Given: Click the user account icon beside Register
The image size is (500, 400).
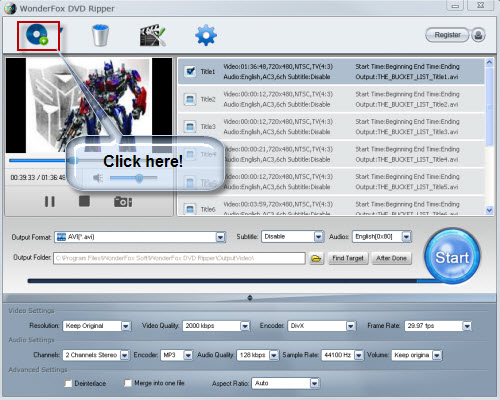Looking at the screenshot, I should click(x=478, y=35).
